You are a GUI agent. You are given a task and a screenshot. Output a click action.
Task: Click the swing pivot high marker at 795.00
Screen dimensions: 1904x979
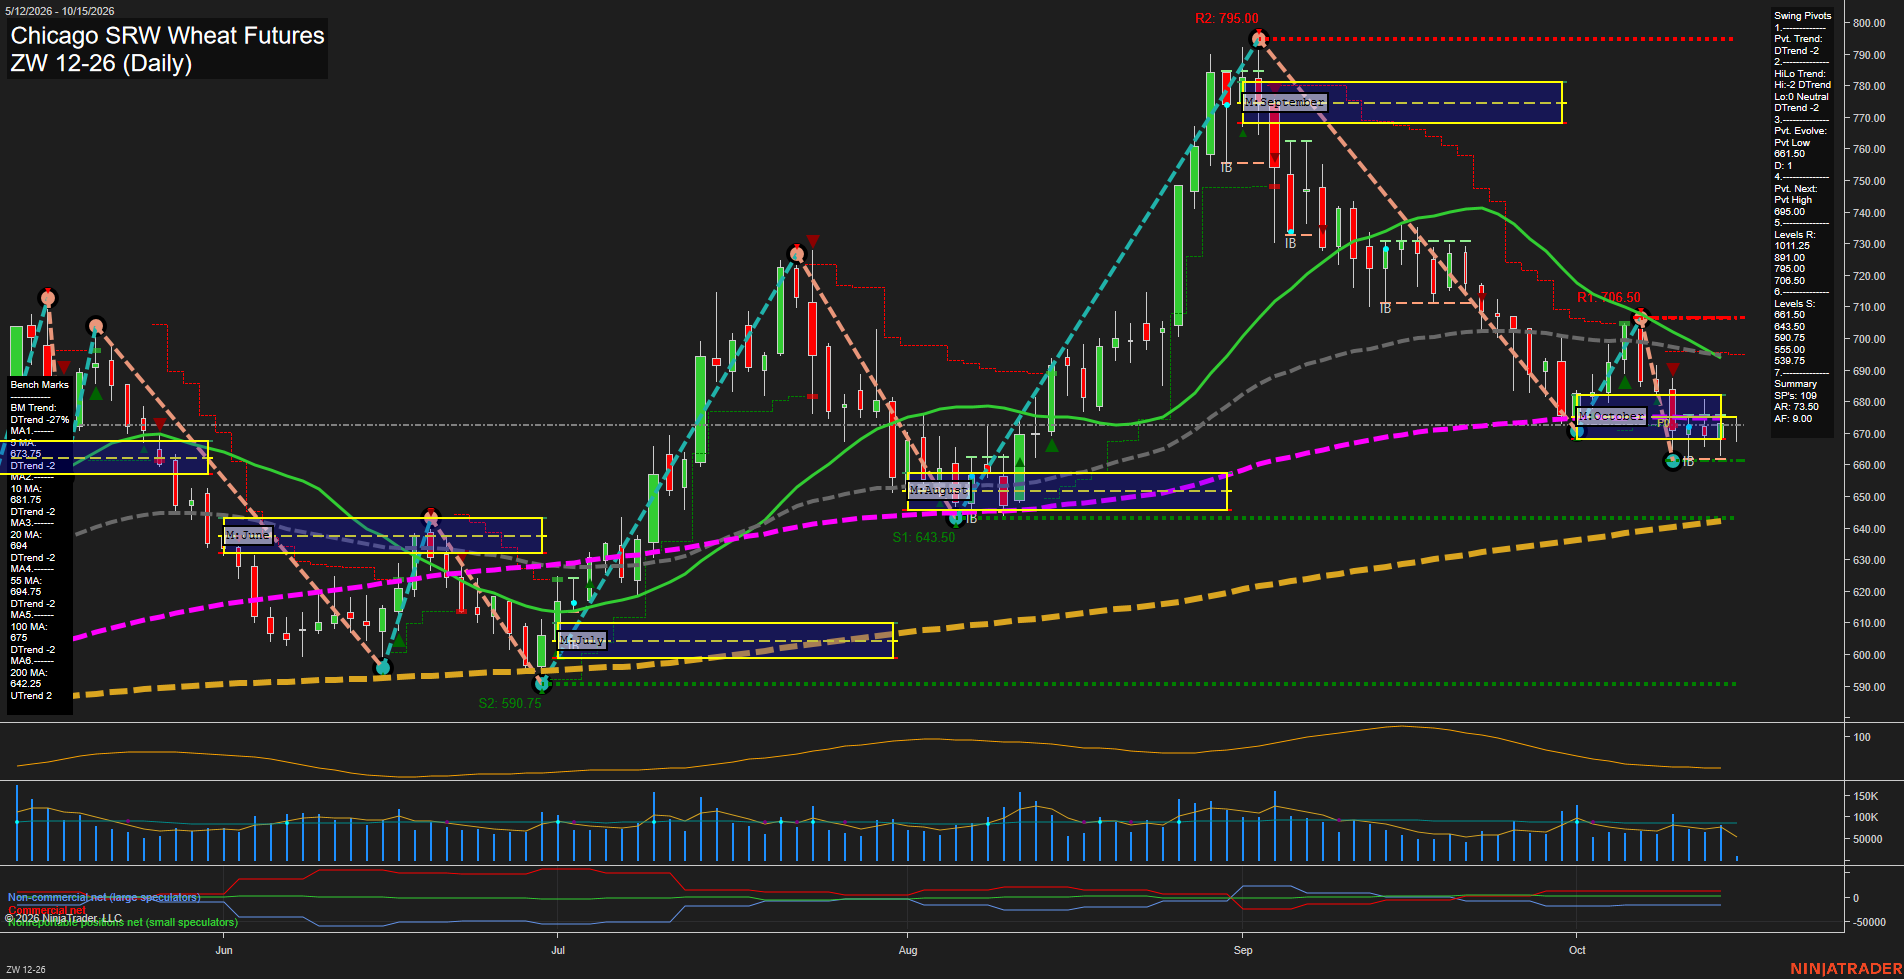[x=1259, y=39]
